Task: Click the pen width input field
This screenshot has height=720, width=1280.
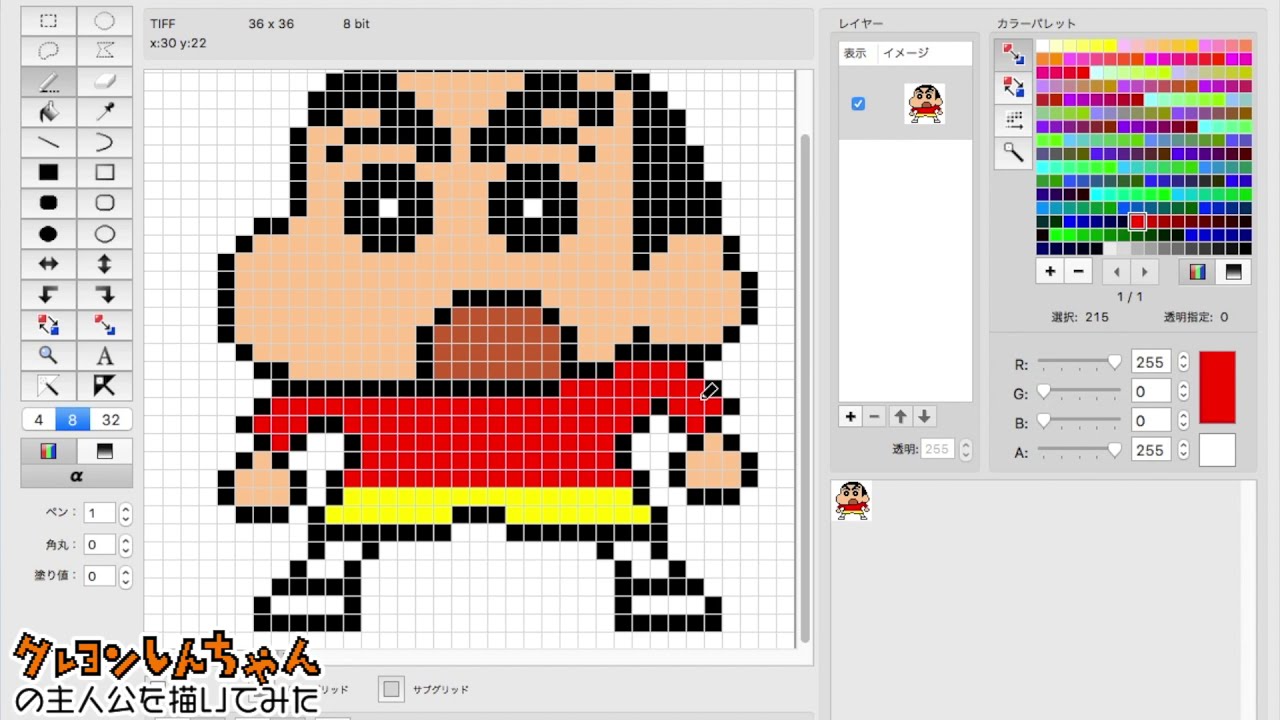Action: coord(99,514)
